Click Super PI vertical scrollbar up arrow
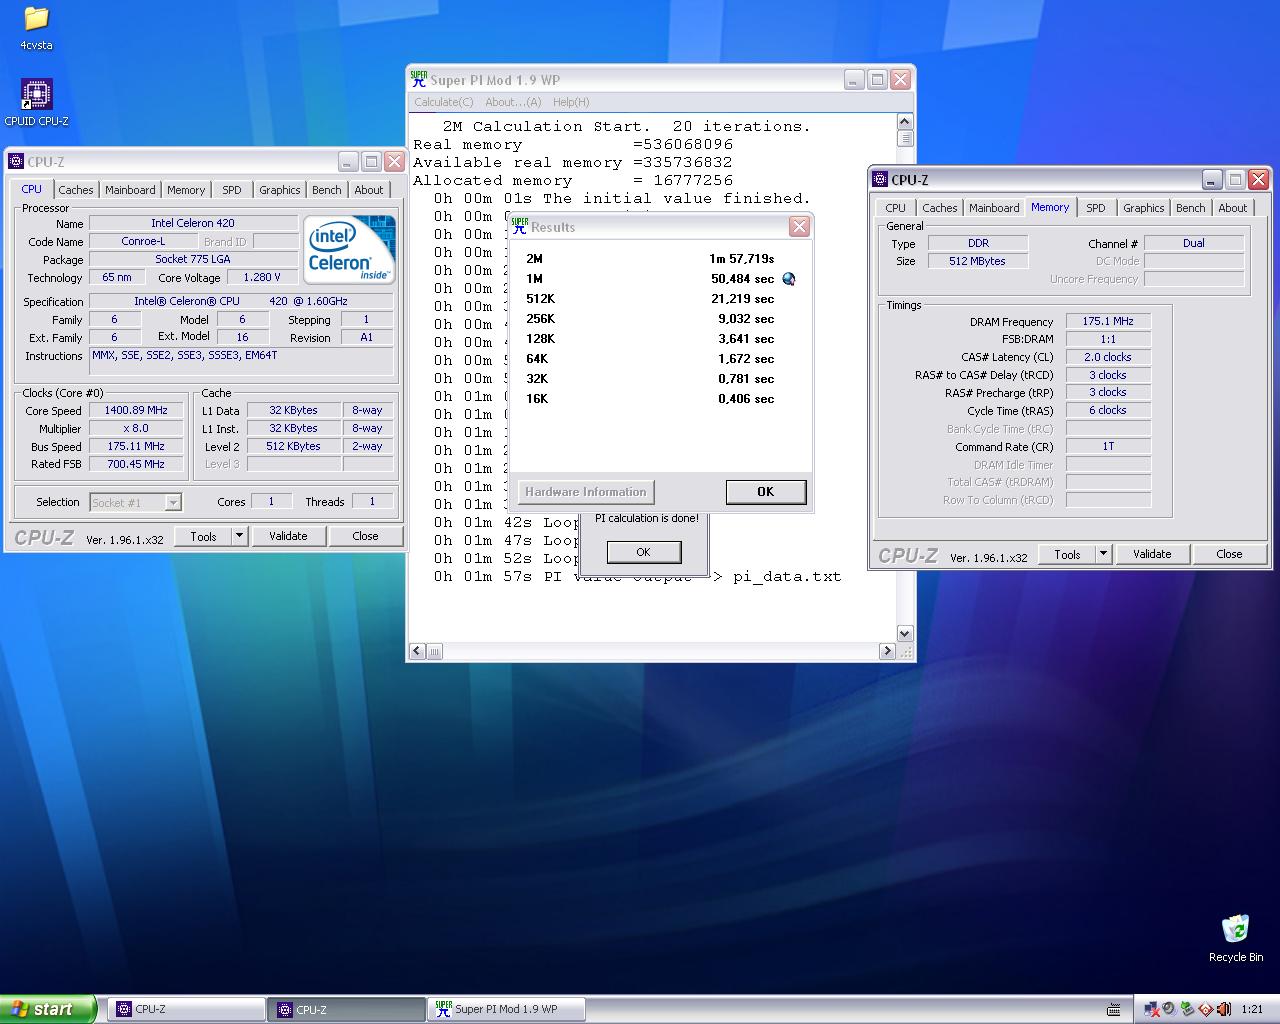This screenshot has width=1280, height=1024. [905, 122]
